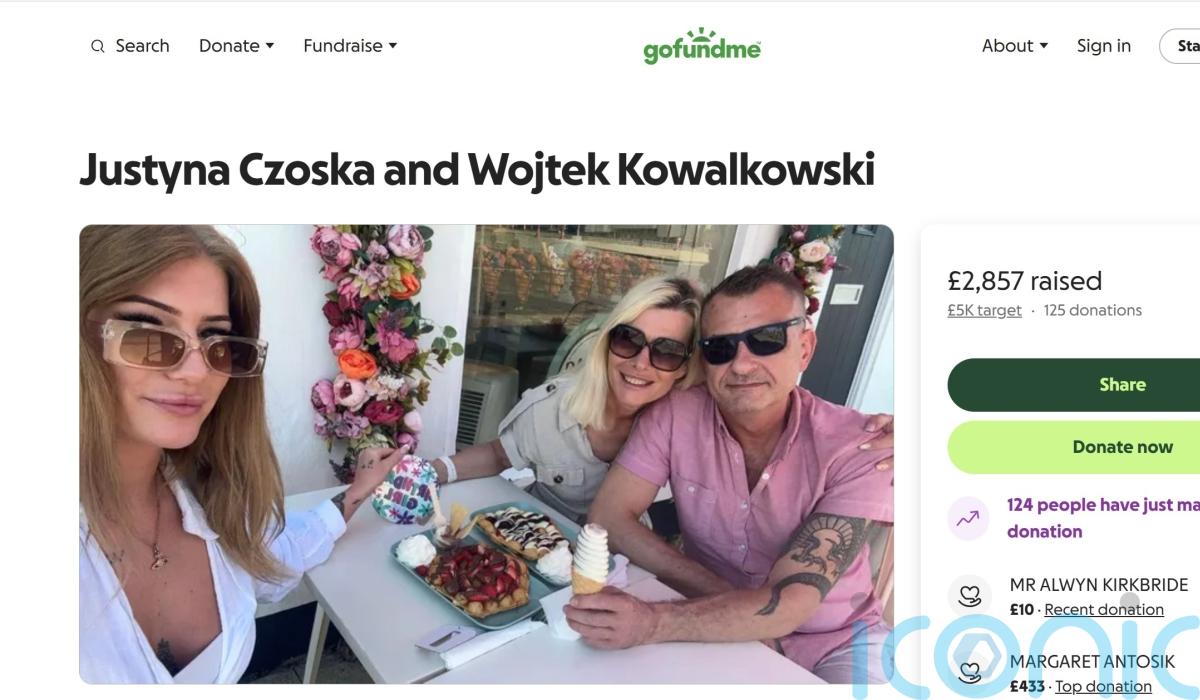Click heart icon beside Mr Alwyn Kirkbride
Screen dimensions: 1200x700
(968, 597)
